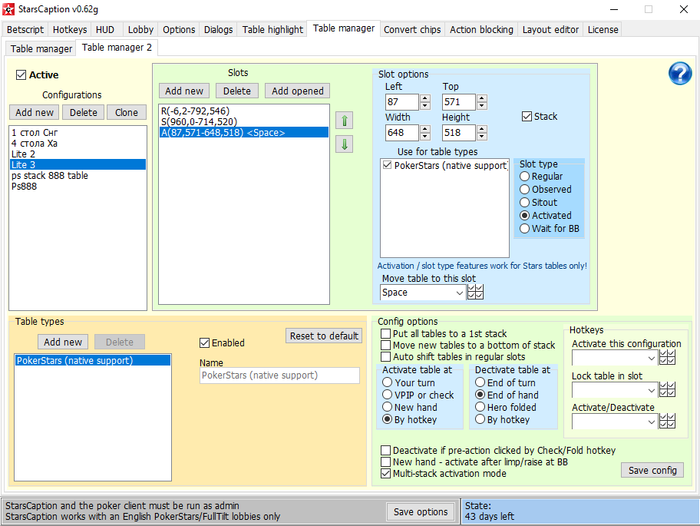This screenshot has width=700, height=526.
Task: Click the StarsCaption app icon in title bar
Action: click(x=9, y=9)
